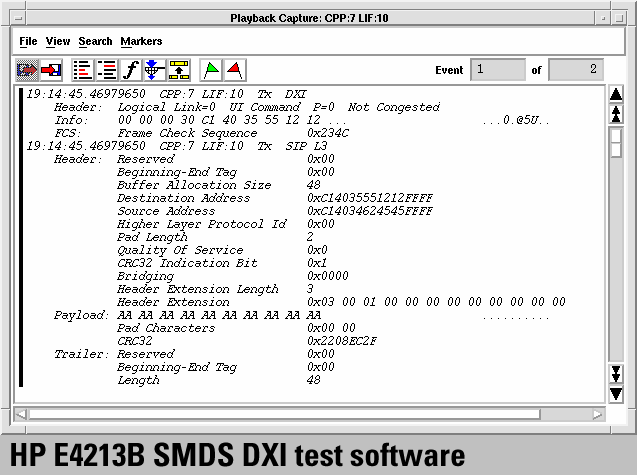Viewport: 637px width, 475px height.
Task: Click the Bridging 0x0000 row
Action: pyautogui.click(x=232, y=276)
